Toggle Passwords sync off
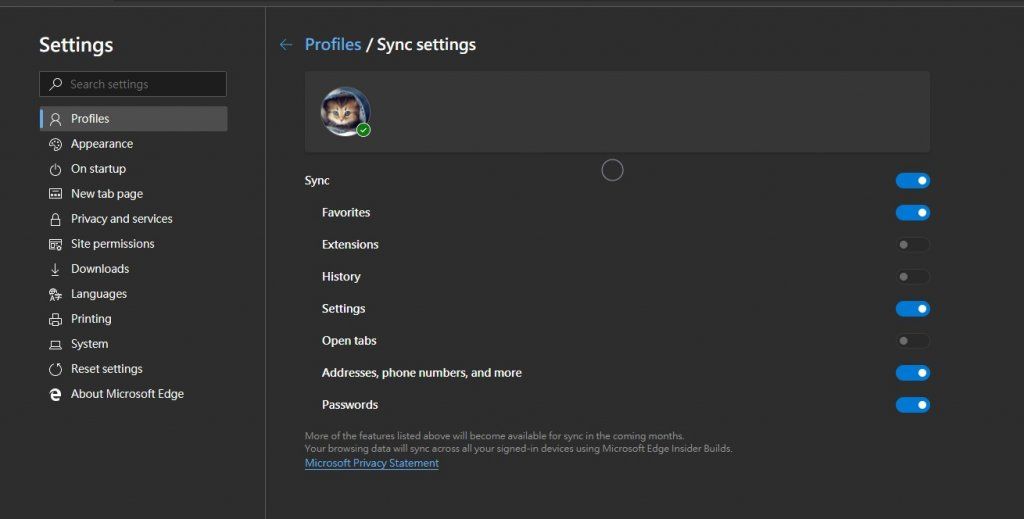This screenshot has height=519, width=1024. pos(912,405)
